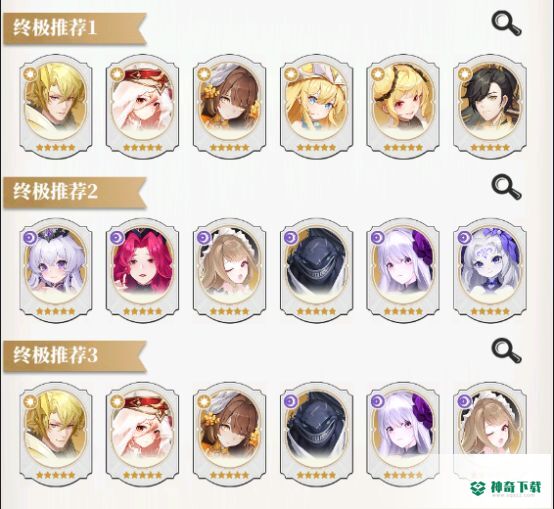
Task: Choose black-haired male hero in 终极推荐1
Action: point(490,107)
